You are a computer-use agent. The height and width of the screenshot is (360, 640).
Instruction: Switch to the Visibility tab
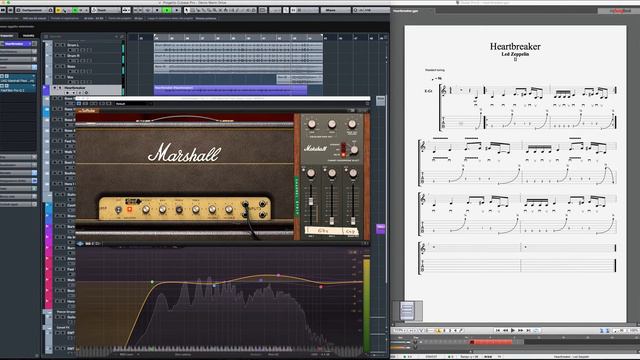point(28,36)
